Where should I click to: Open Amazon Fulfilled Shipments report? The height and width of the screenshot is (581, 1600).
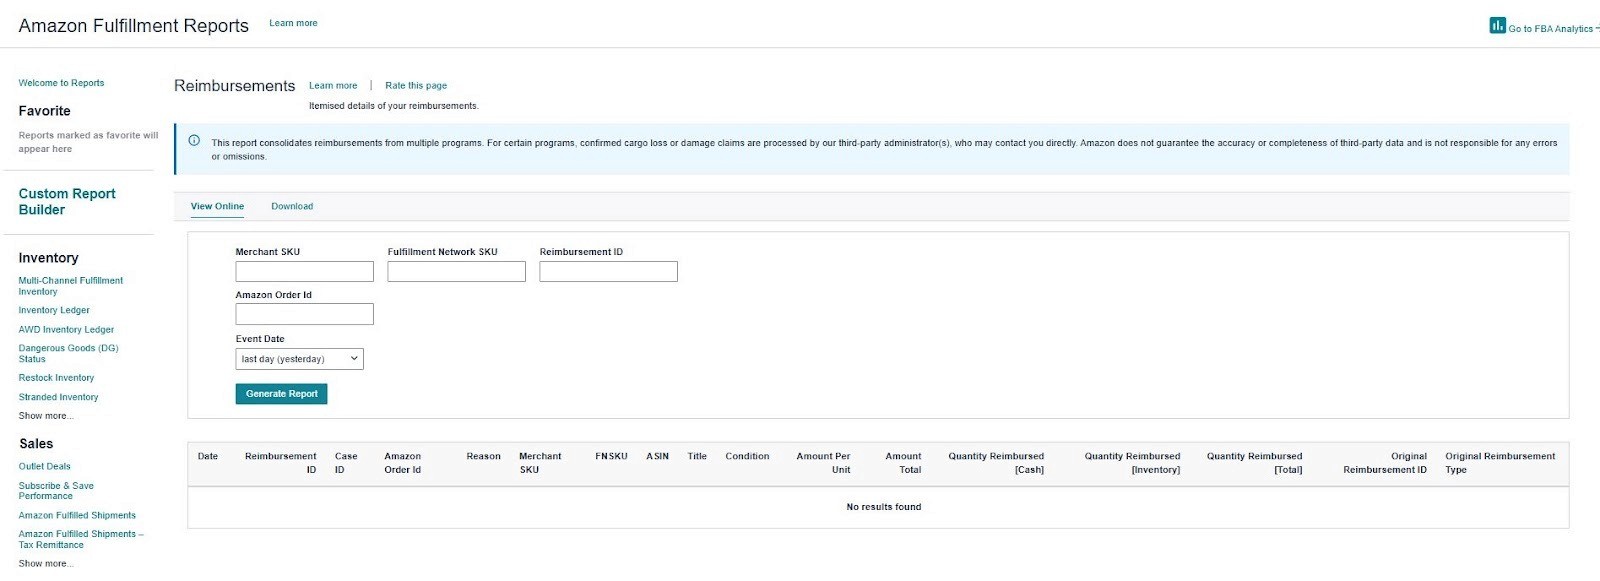[77, 516]
